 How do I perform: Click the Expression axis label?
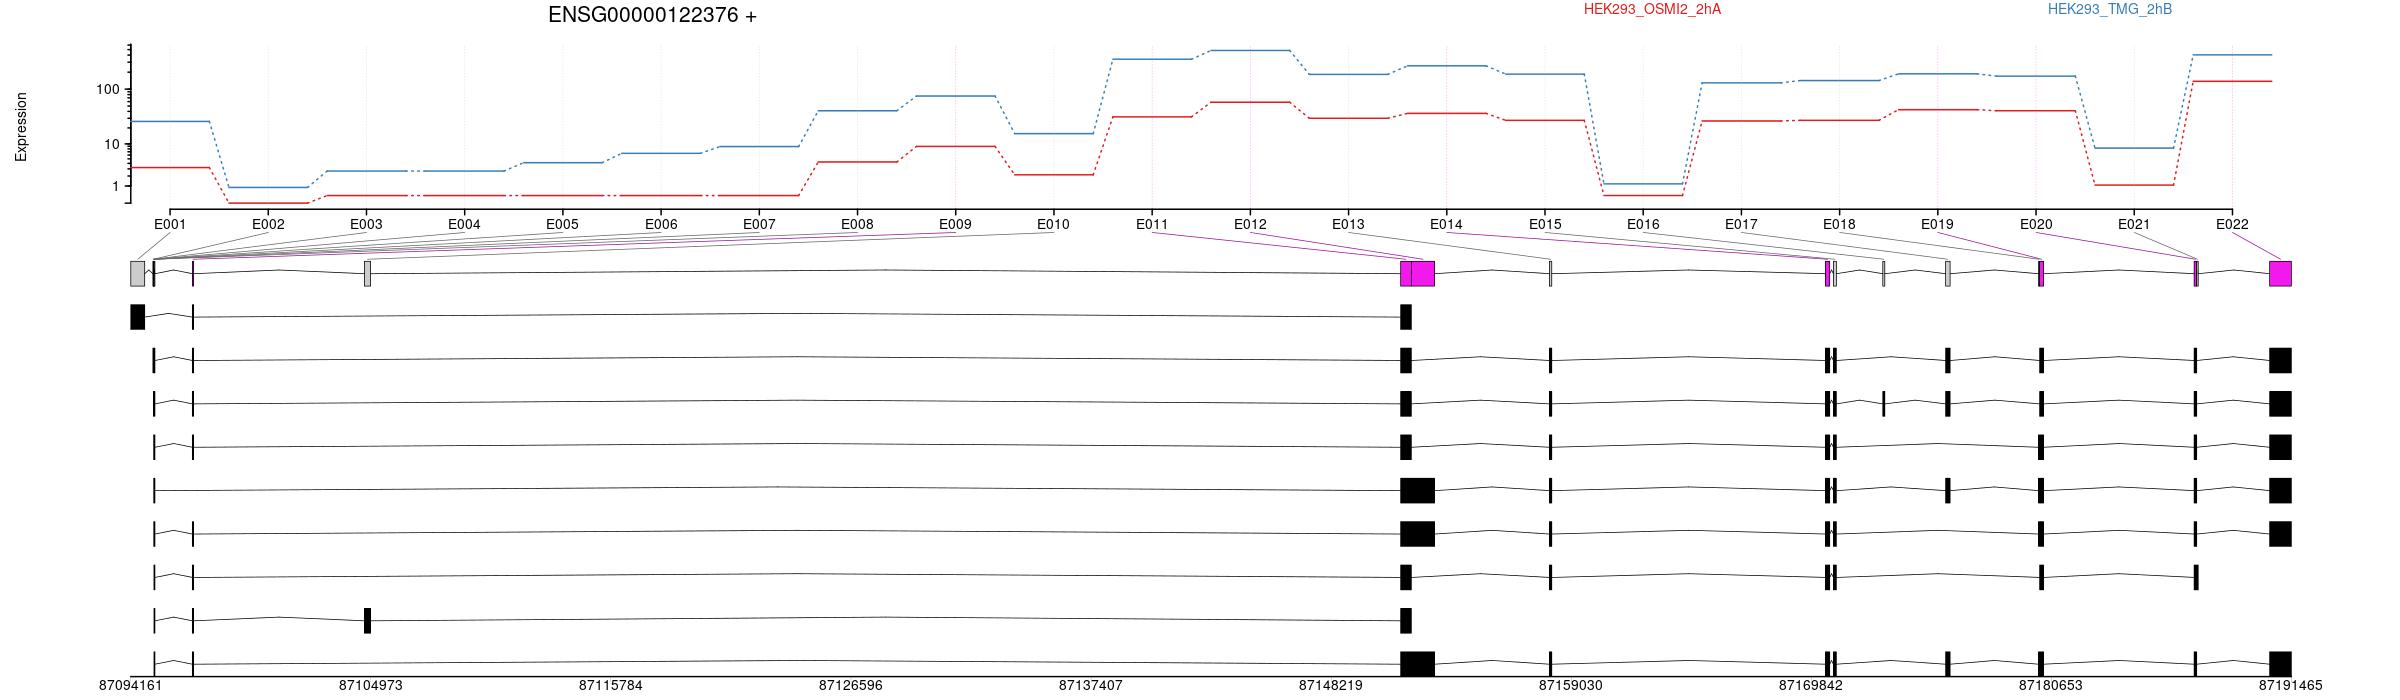click(x=21, y=127)
